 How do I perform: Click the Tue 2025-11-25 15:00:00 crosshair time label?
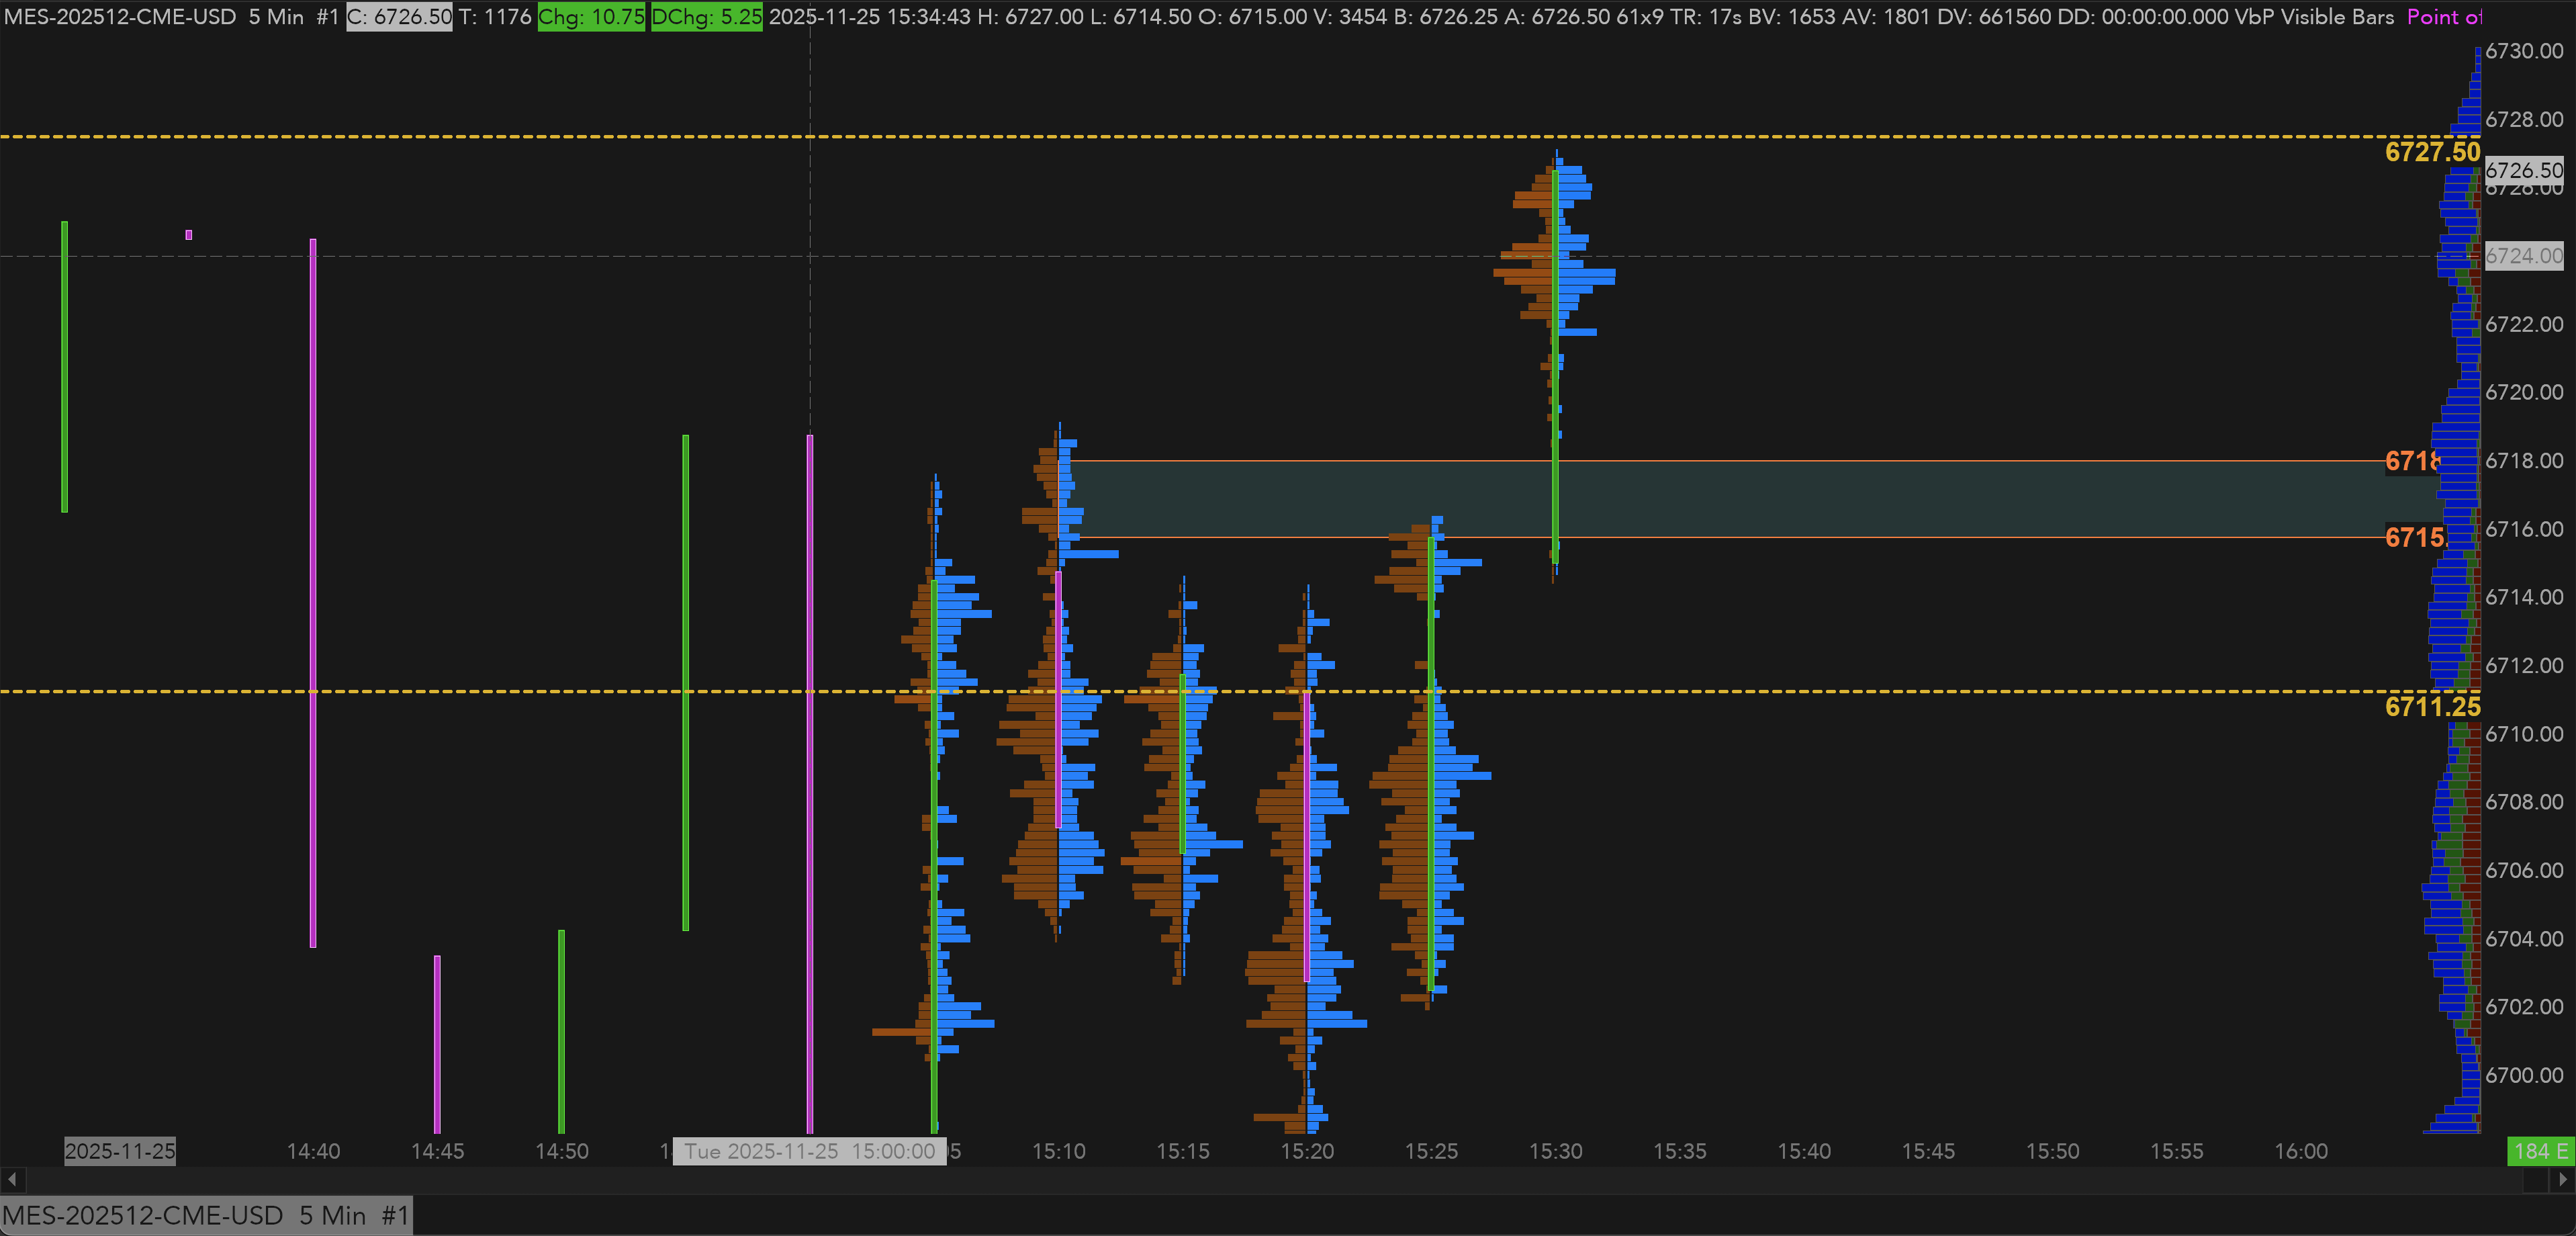click(x=809, y=1151)
